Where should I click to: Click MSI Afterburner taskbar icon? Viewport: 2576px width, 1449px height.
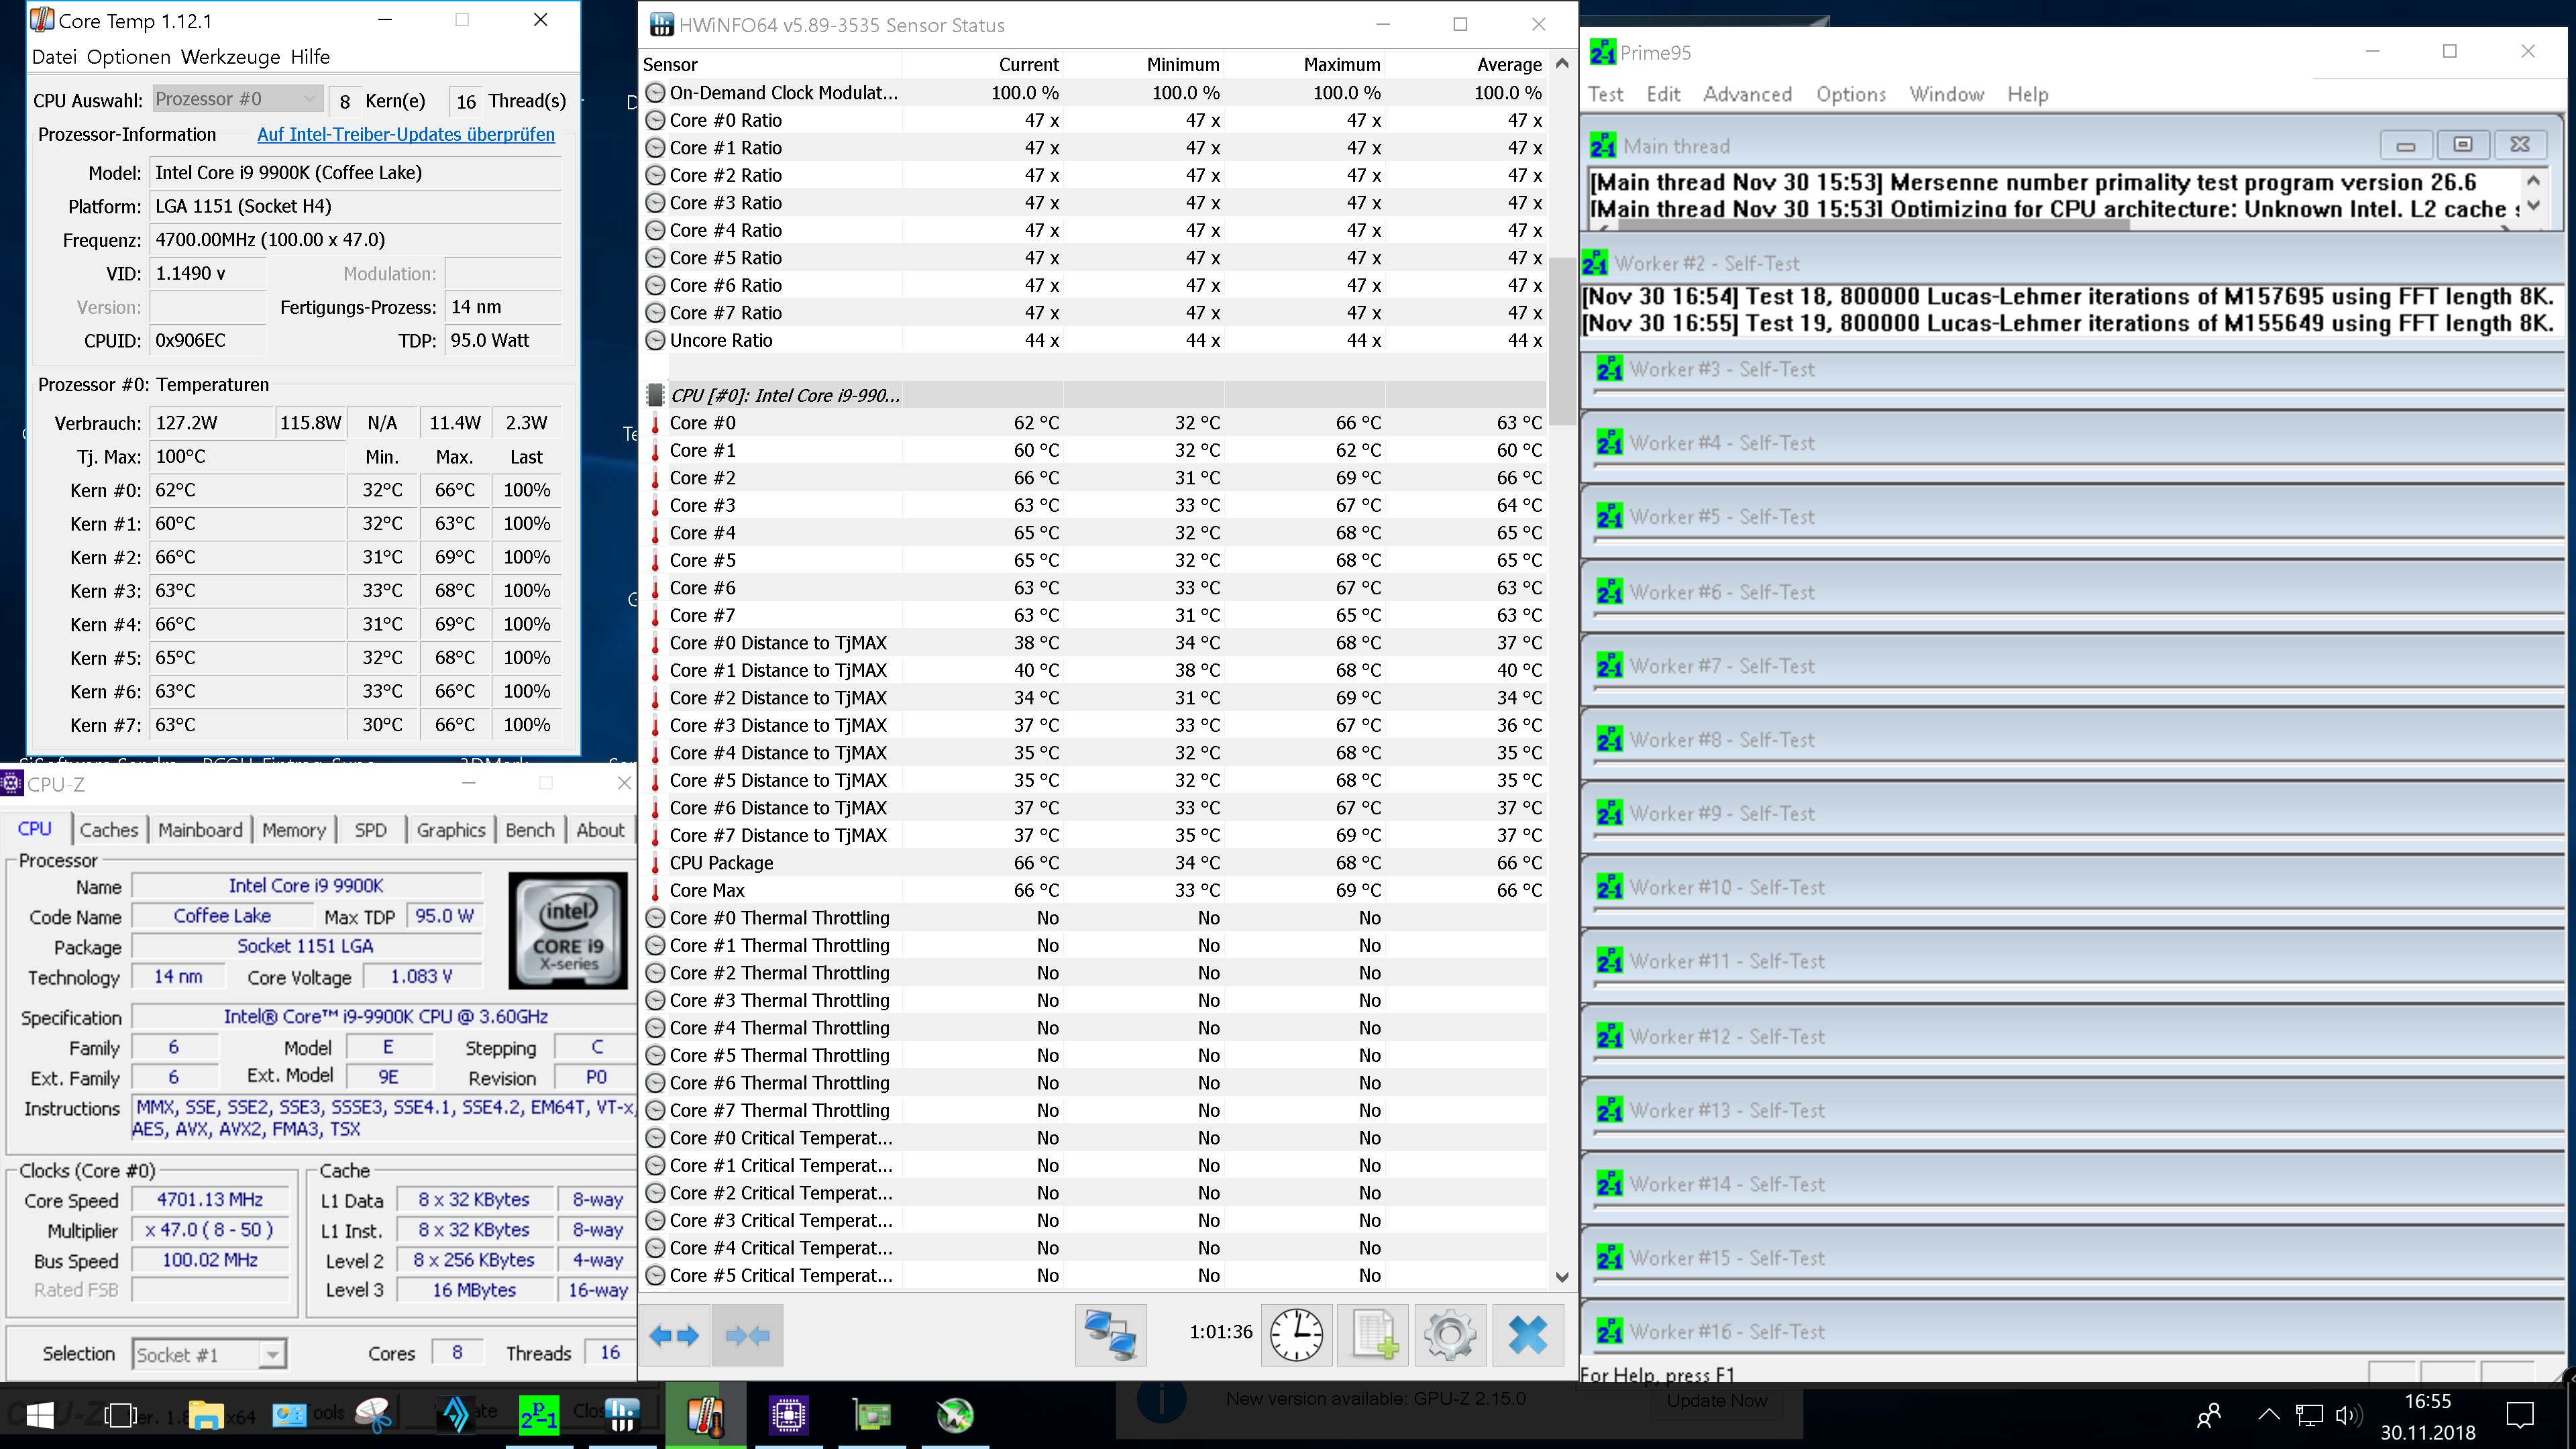pyautogui.click(x=955, y=1415)
